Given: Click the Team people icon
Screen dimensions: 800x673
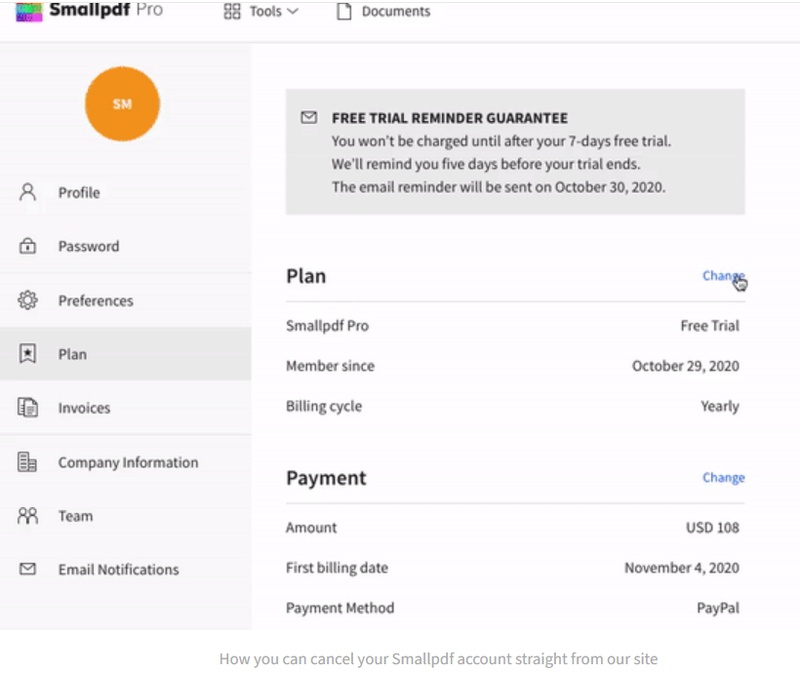Looking at the screenshot, I should point(28,516).
